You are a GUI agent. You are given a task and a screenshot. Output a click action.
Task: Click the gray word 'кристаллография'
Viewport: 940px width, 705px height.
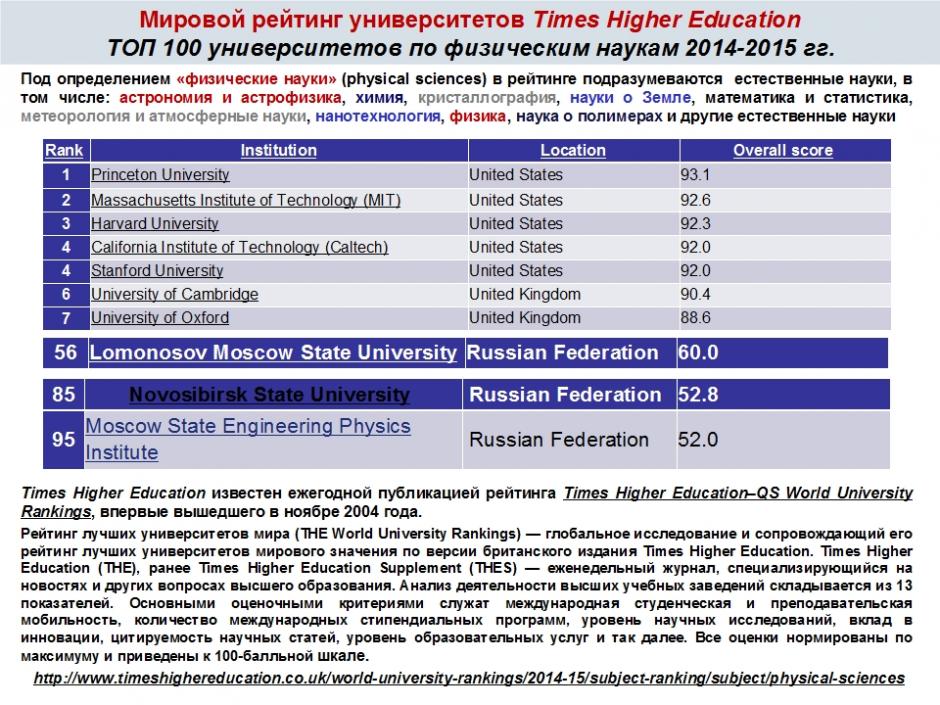tap(487, 98)
